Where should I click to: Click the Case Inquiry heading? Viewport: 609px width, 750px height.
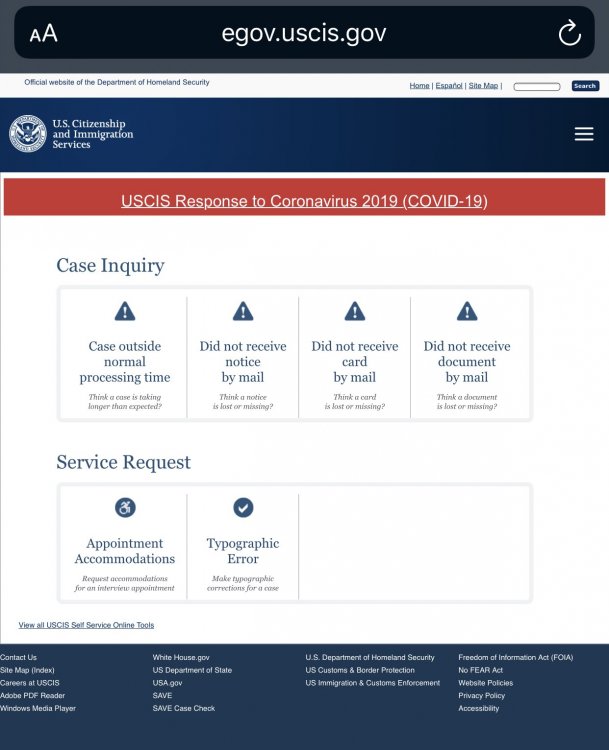click(111, 265)
